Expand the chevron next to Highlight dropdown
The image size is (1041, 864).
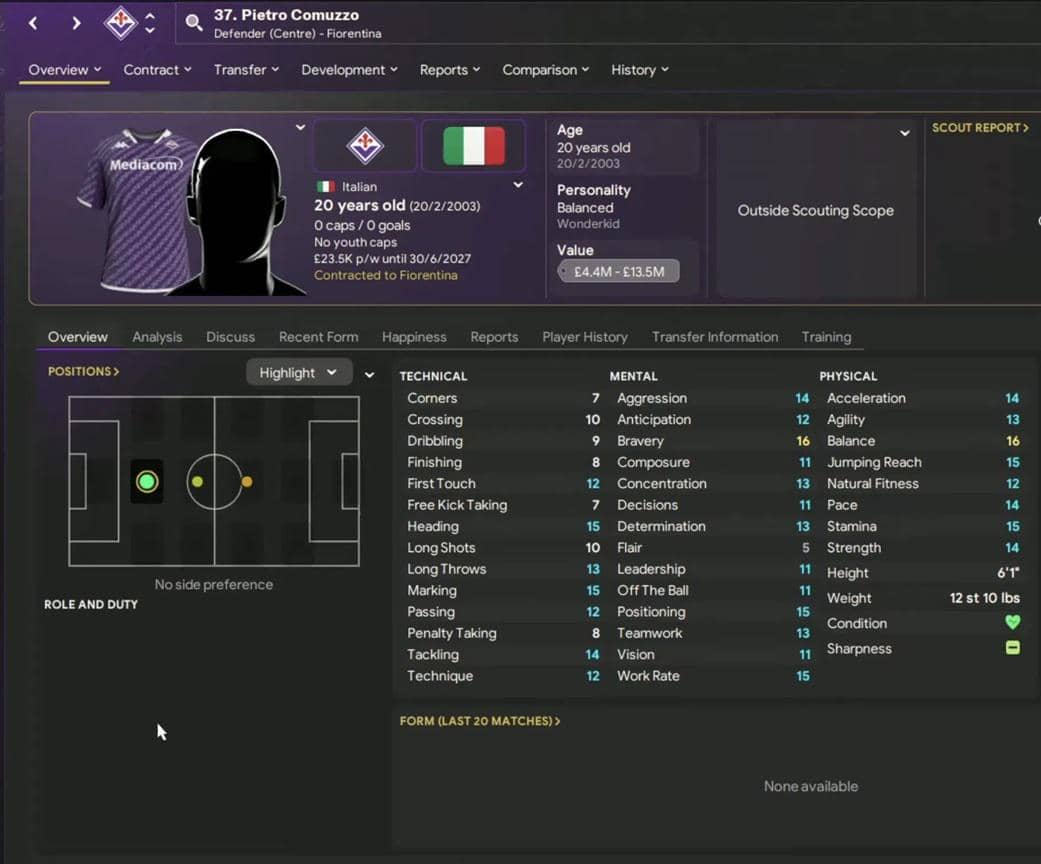click(369, 375)
